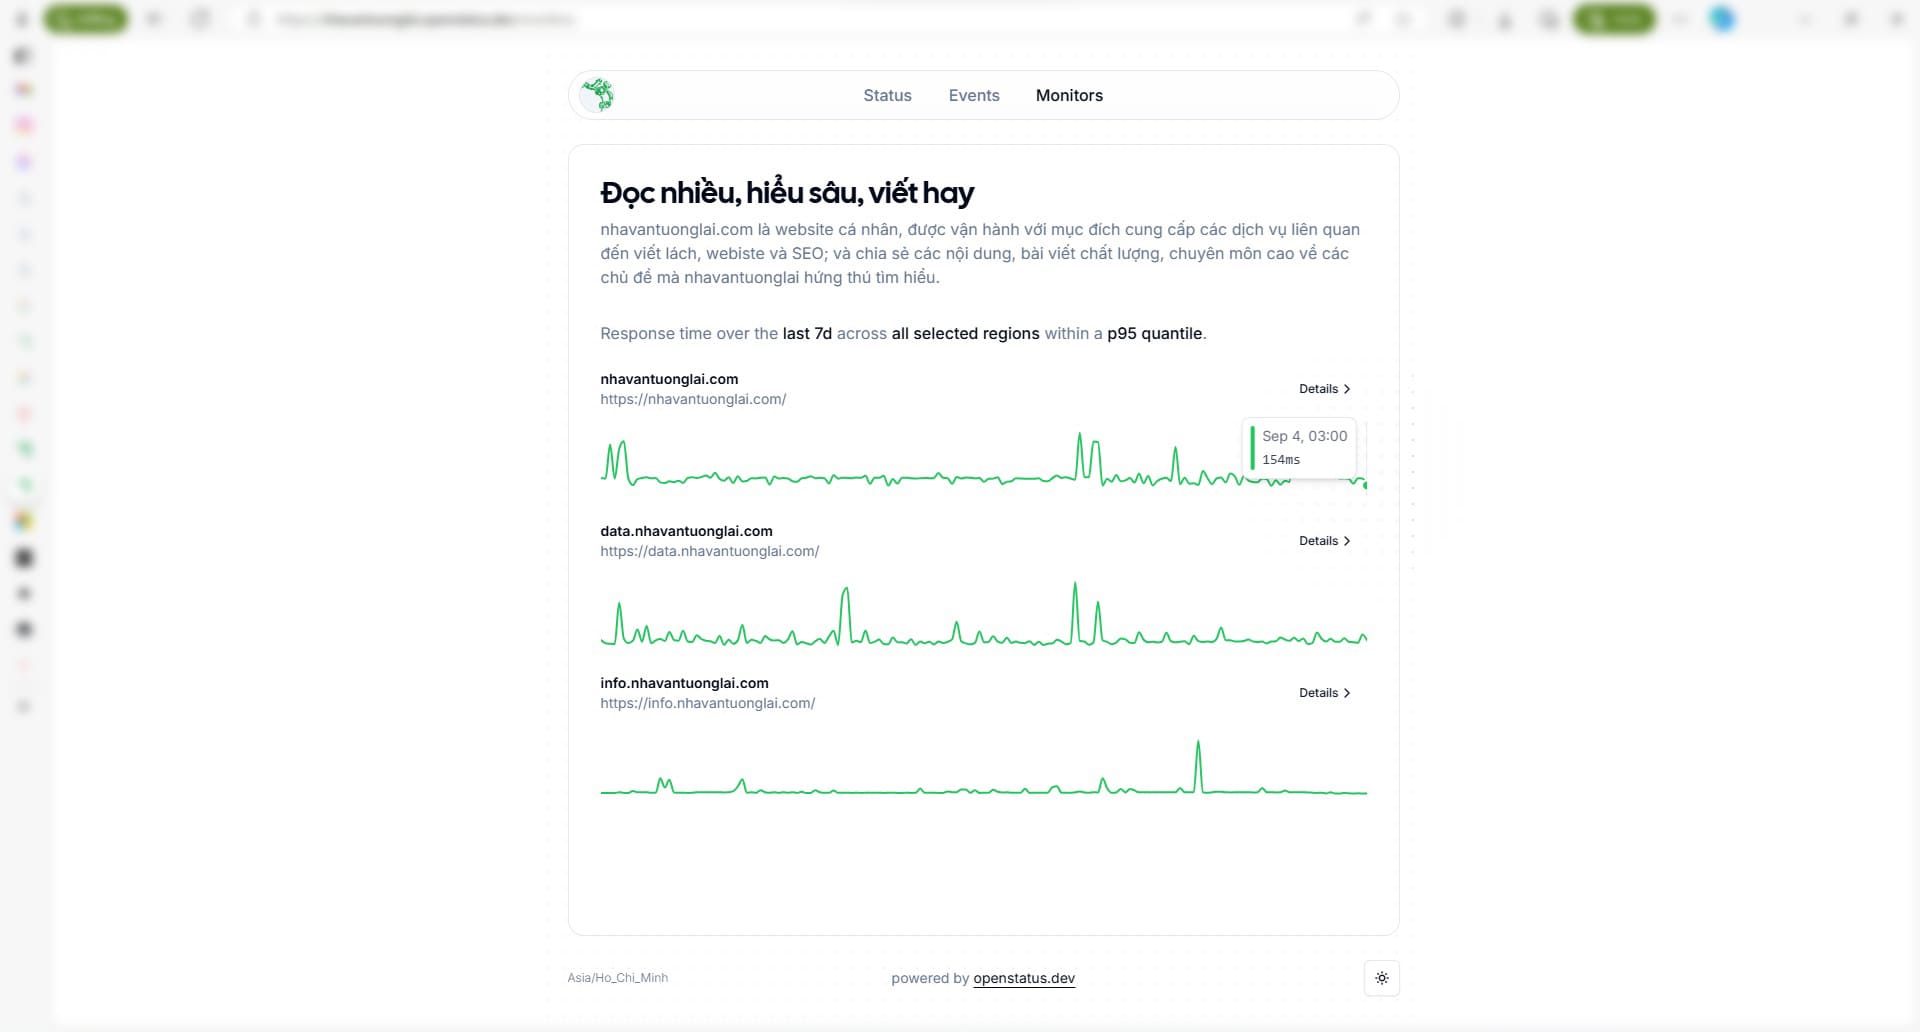Click the nhavantuonglai.com response time chart
The image size is (1920, 1032).
[x=983, y=461]
